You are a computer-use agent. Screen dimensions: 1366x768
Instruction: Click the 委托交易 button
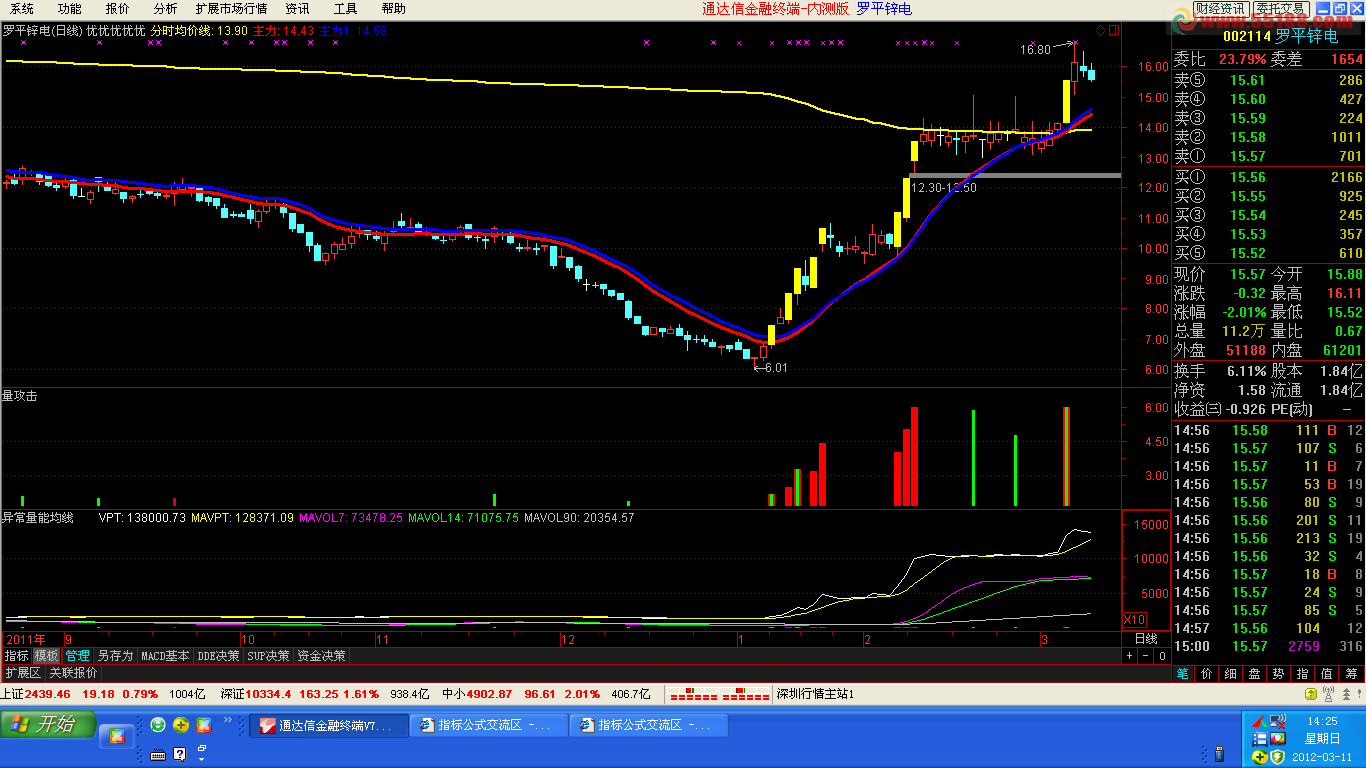[1280, 9]
